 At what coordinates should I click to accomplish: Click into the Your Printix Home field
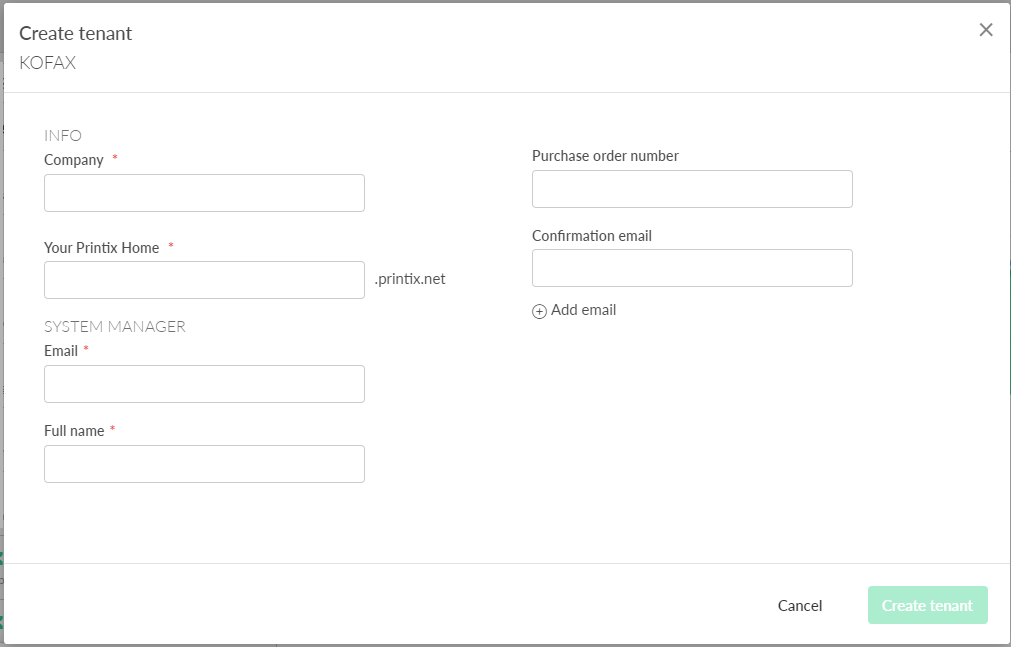pos(204,280)
